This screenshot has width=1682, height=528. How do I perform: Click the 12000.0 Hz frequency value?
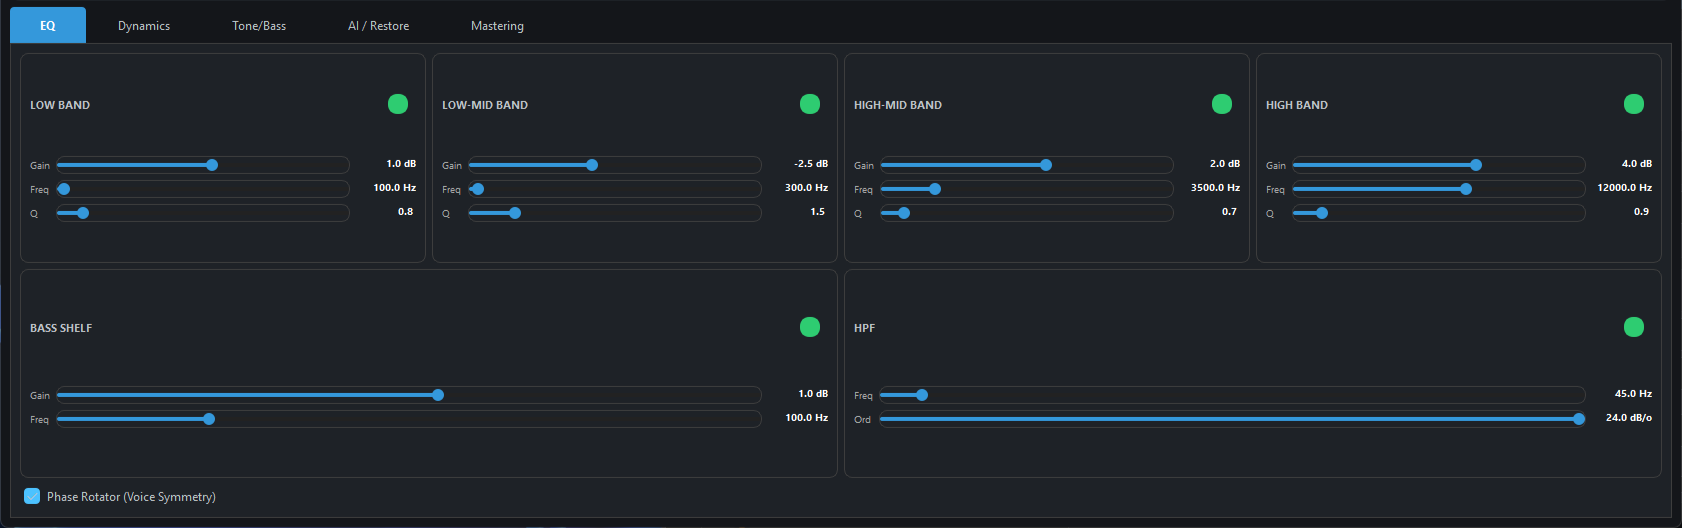1625,188
